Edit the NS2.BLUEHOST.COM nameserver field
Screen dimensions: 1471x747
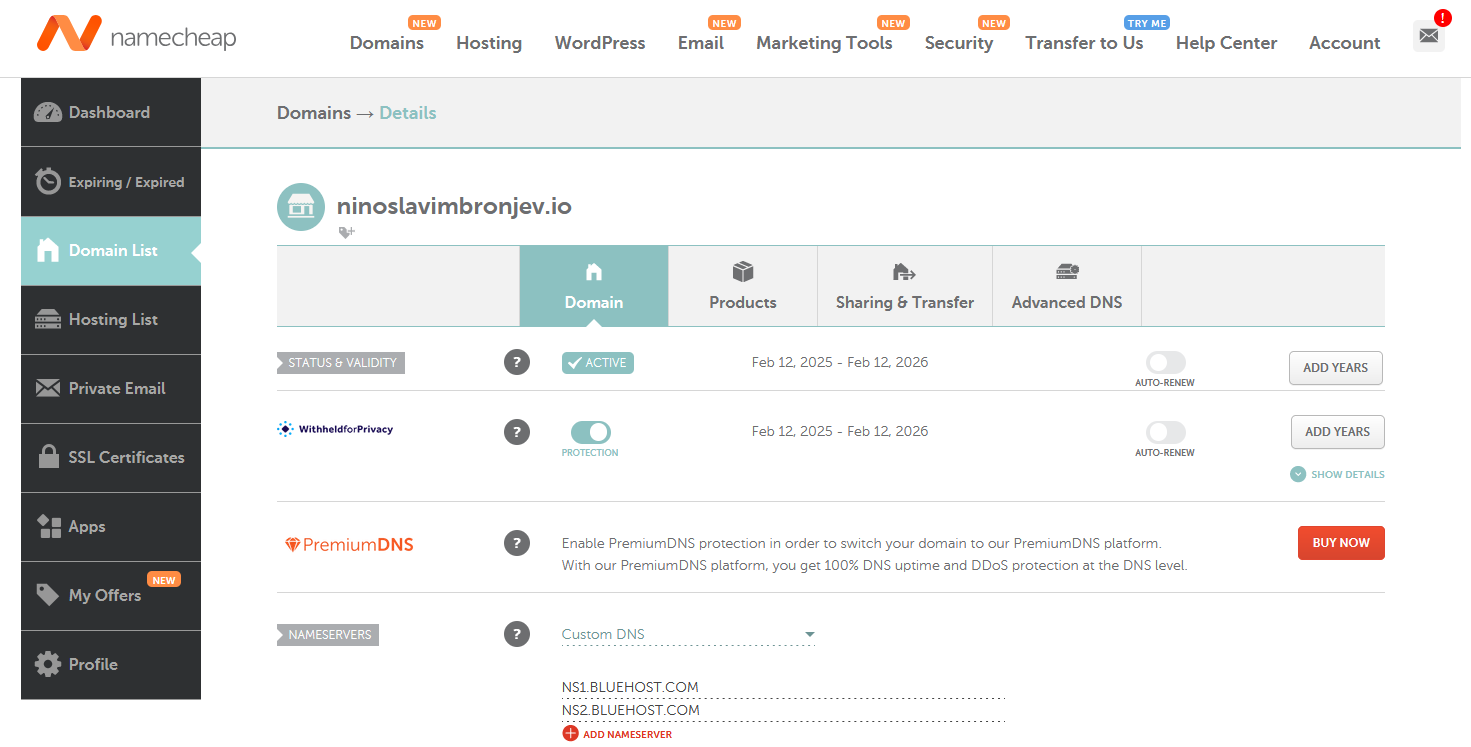coord(783,710)
